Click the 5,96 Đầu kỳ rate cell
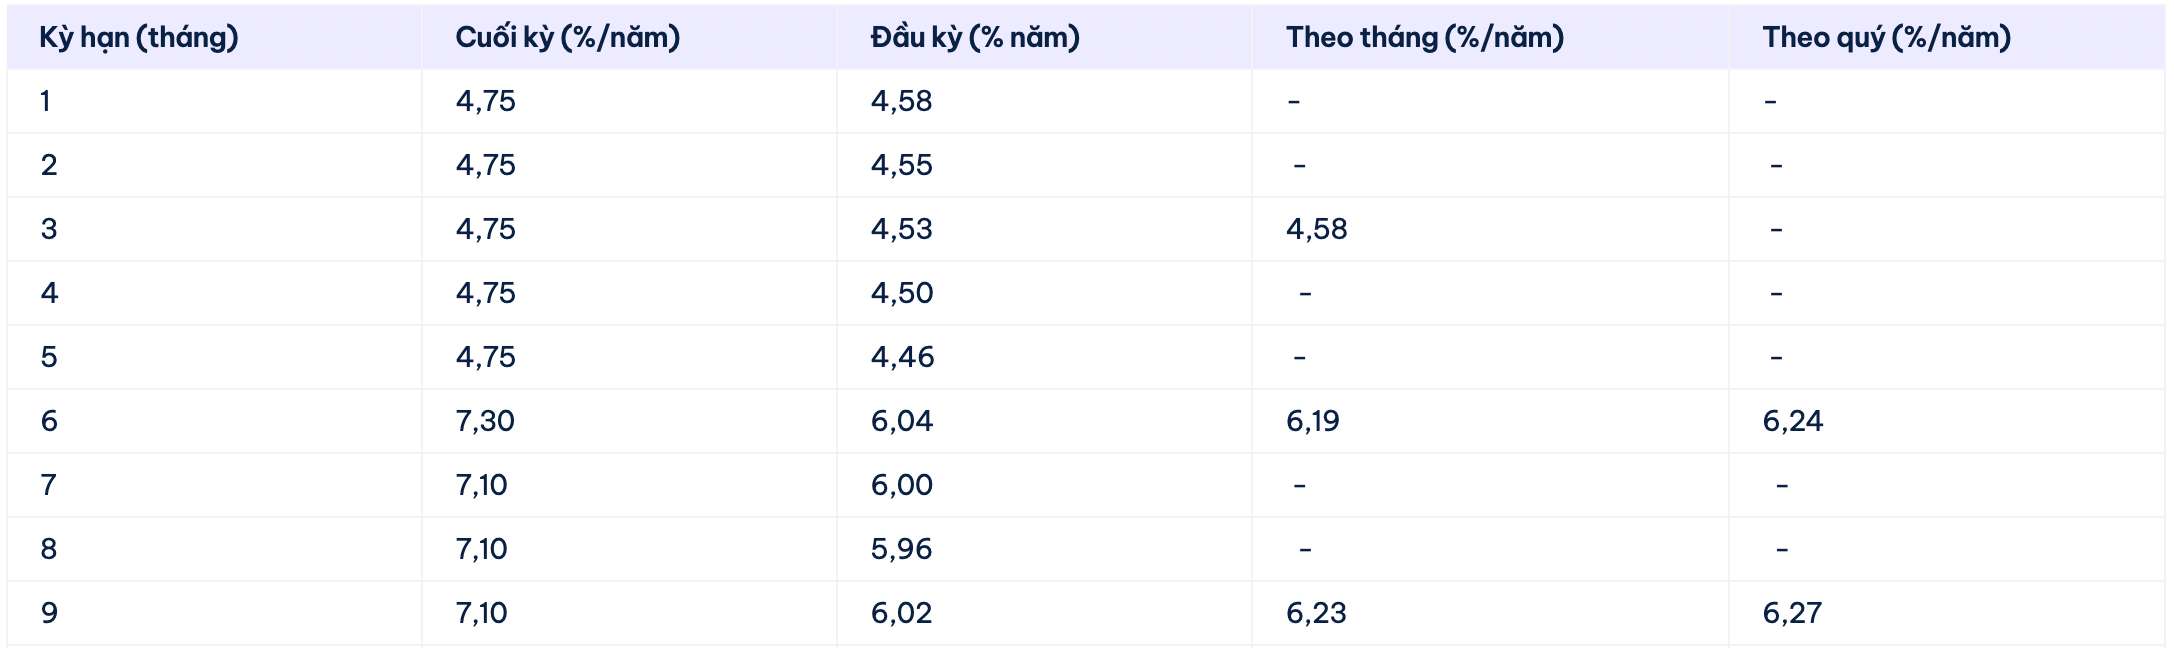 [x=901, y=549]
